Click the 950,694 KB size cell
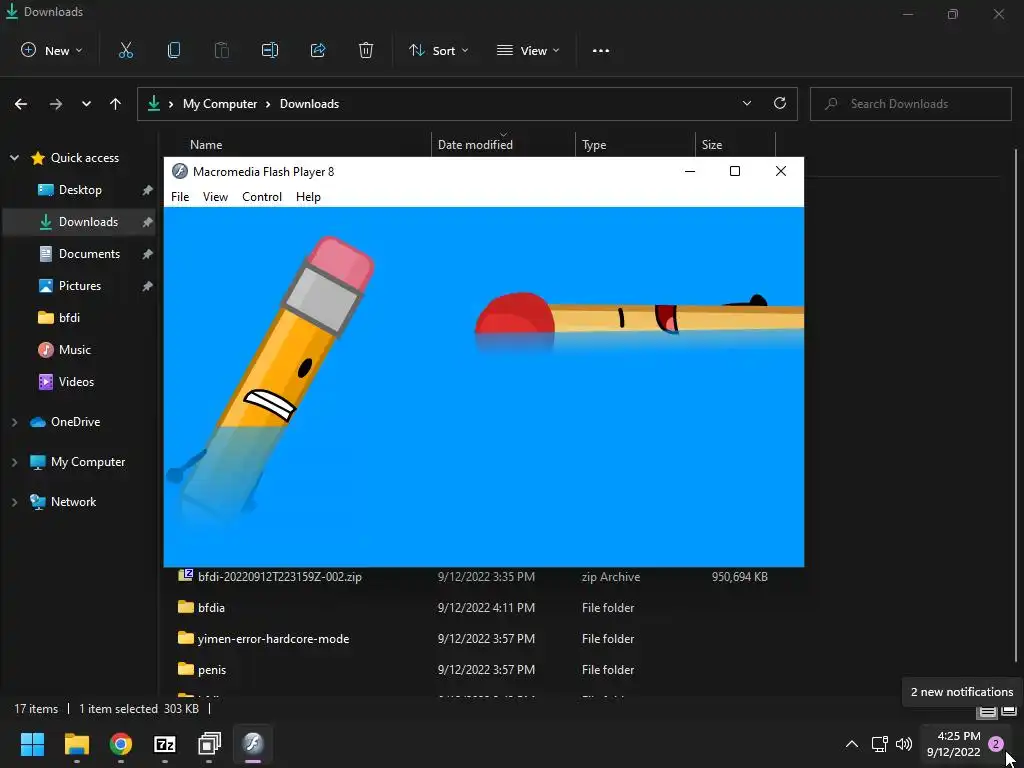 tap(739, 577)
